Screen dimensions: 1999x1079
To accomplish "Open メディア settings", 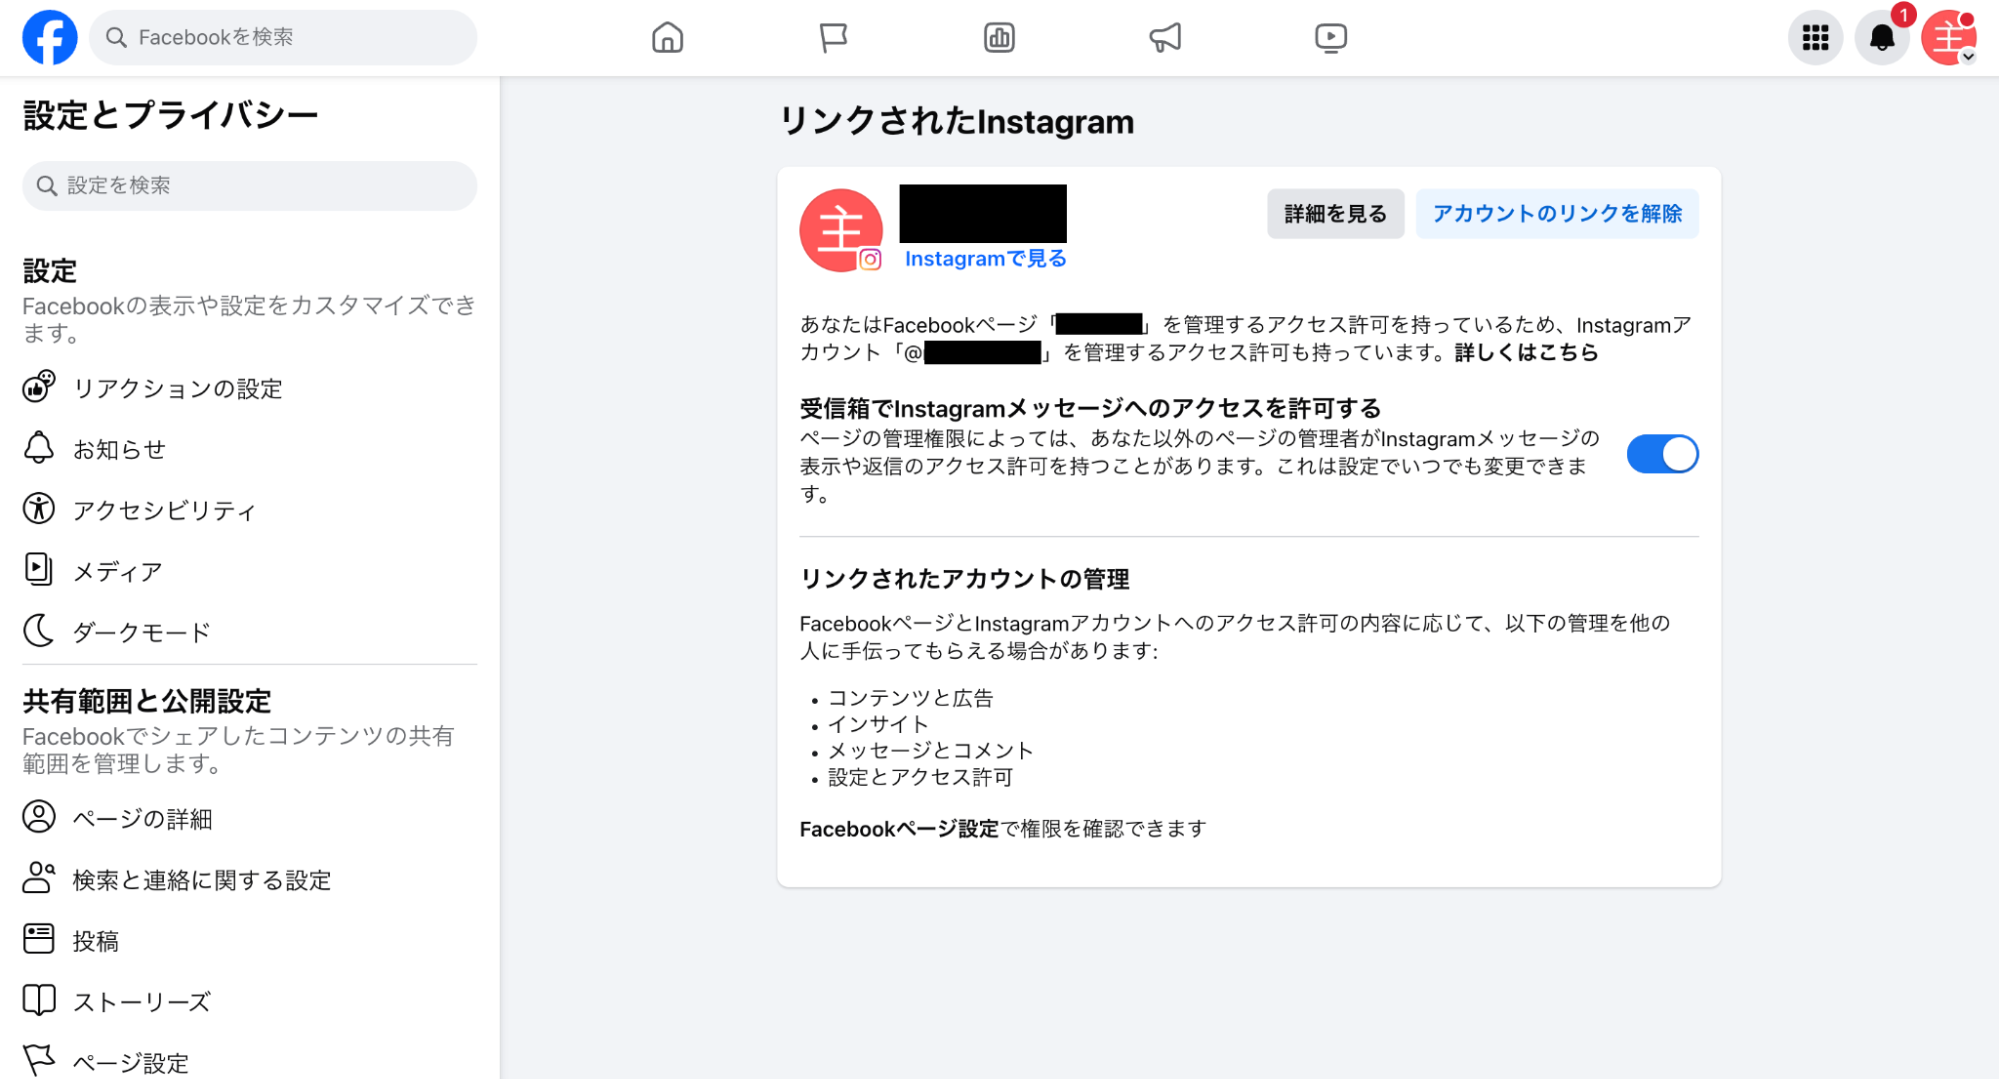I will tap(249, 571).
